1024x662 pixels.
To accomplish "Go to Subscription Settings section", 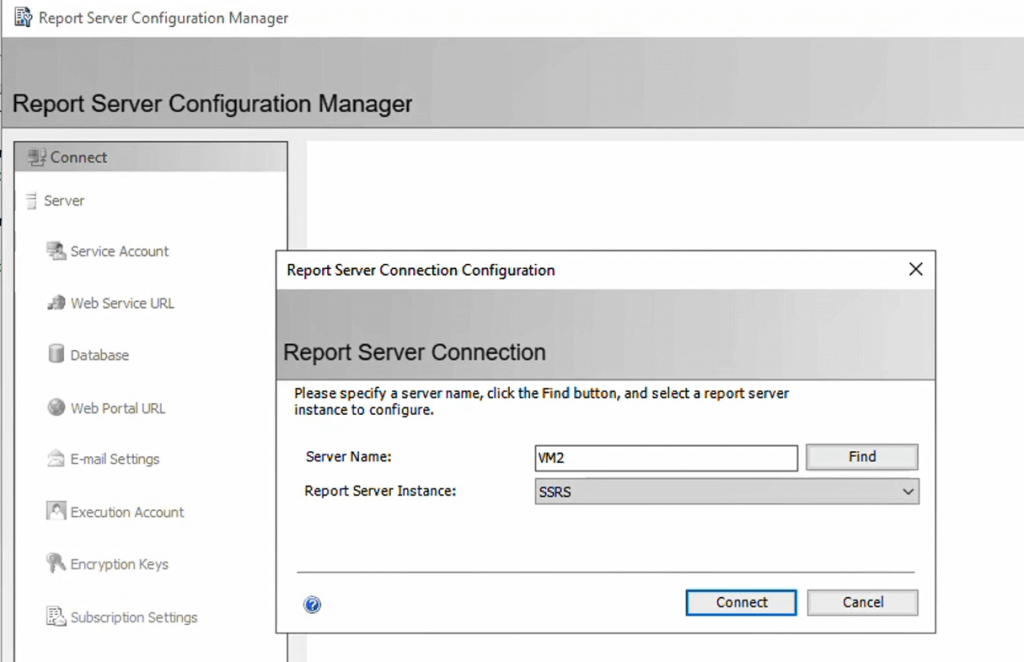I will click(x=134, y=617).
